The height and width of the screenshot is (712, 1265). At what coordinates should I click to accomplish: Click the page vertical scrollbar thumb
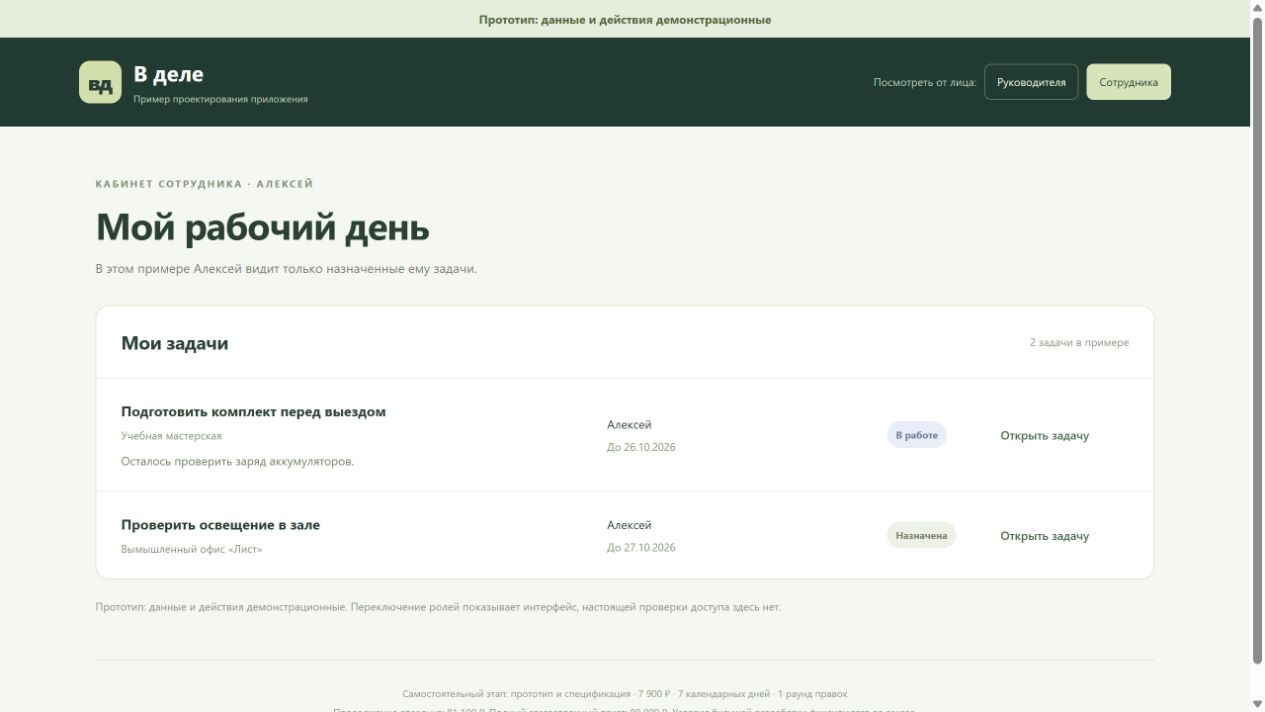tap(1257, 340)
